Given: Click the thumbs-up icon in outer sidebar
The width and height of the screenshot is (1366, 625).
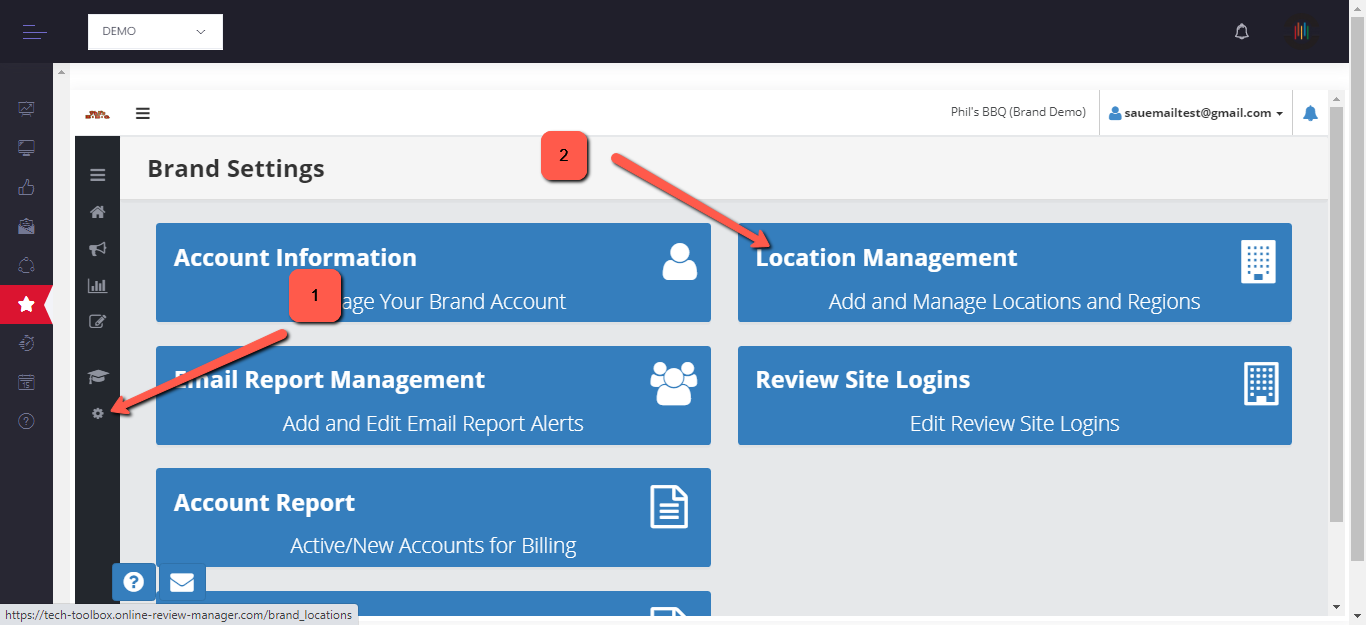Looking at the screenshot, I should point(27,187).
